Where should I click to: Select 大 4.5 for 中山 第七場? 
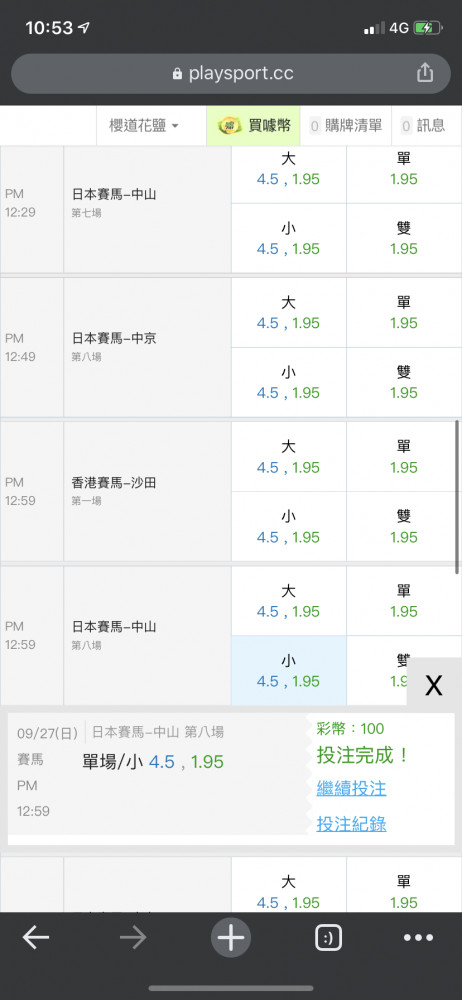pyautogui.click(x=288, y=168)
